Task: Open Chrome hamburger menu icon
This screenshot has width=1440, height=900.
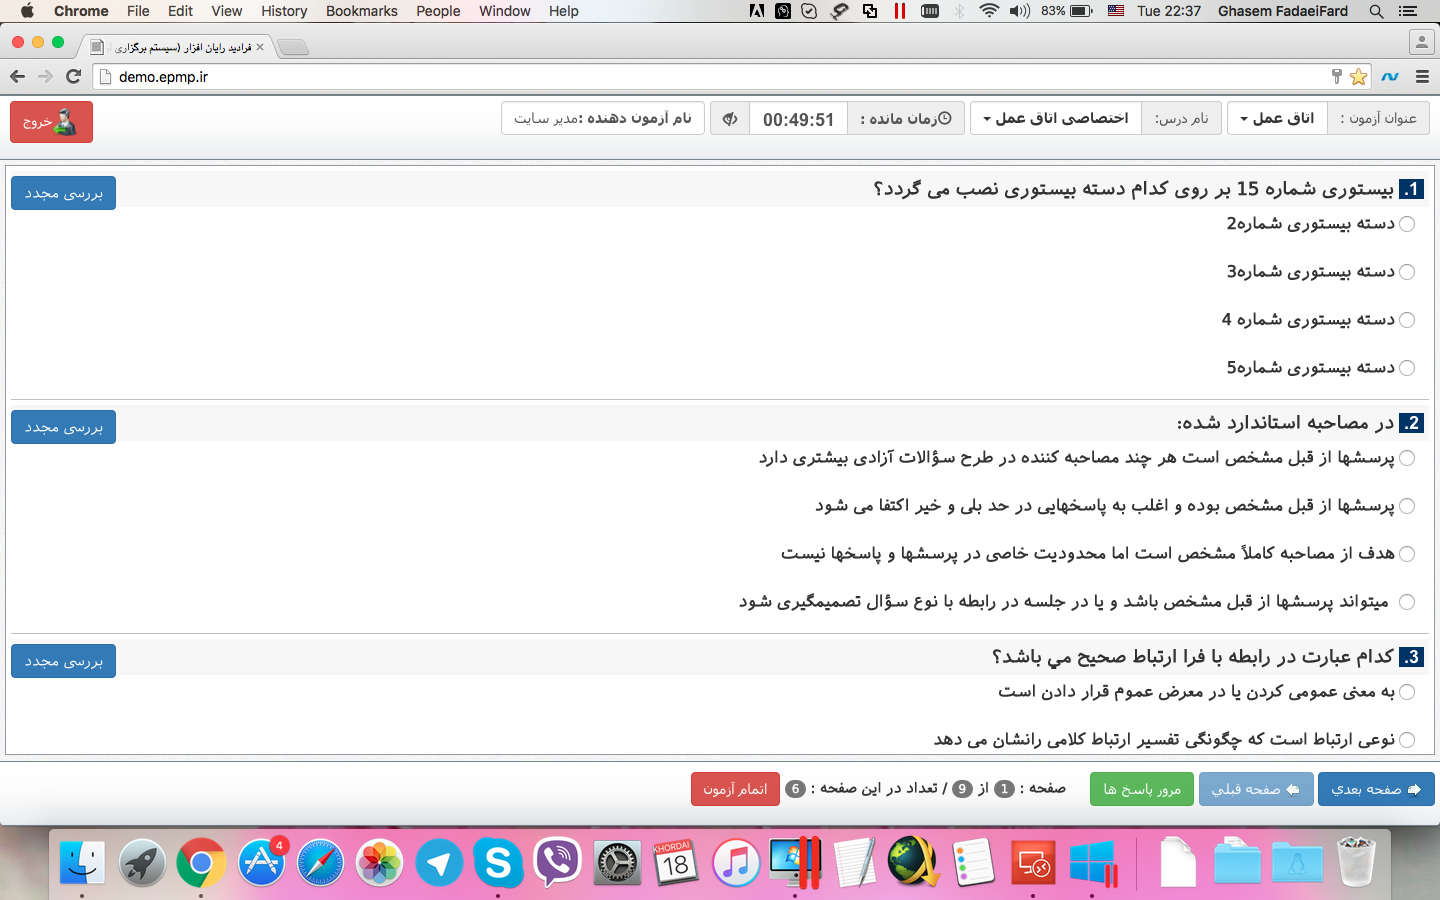Action: click(x=1421, y=76)
